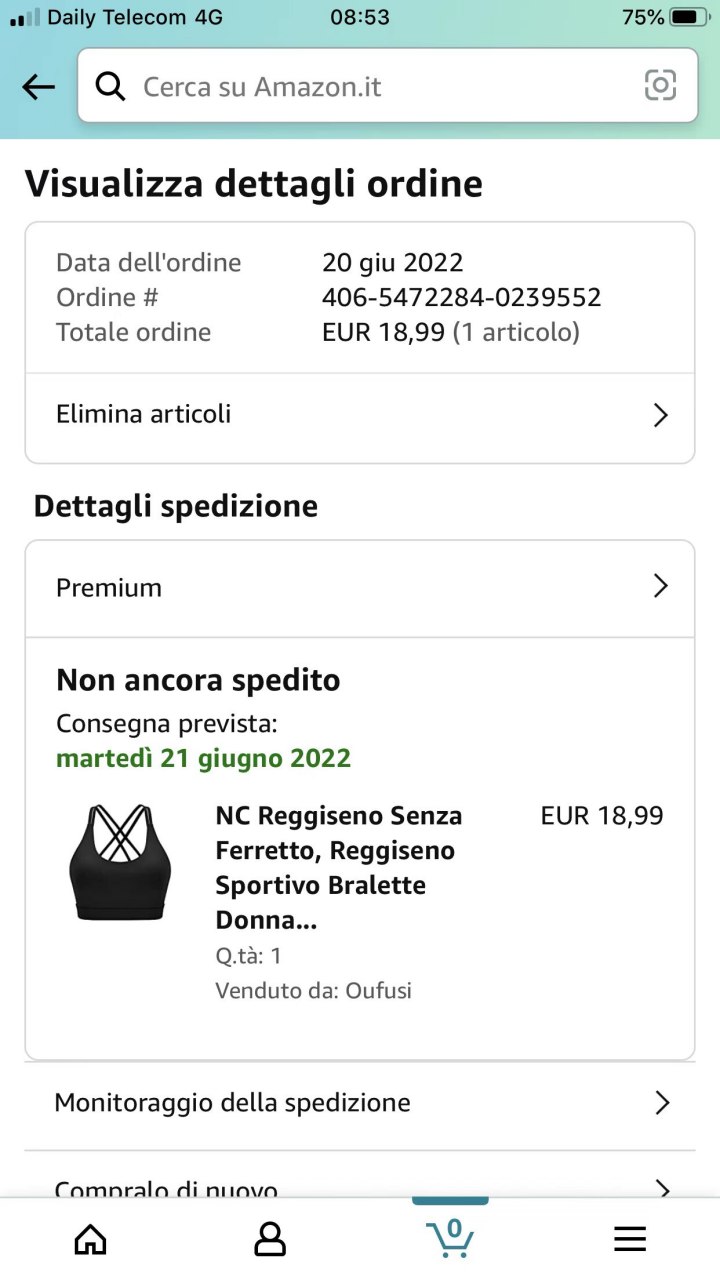Open hamburger menu tab
Image resolution: width=720 pixels, height=1280 pixels.
[x=630, y=1240]
